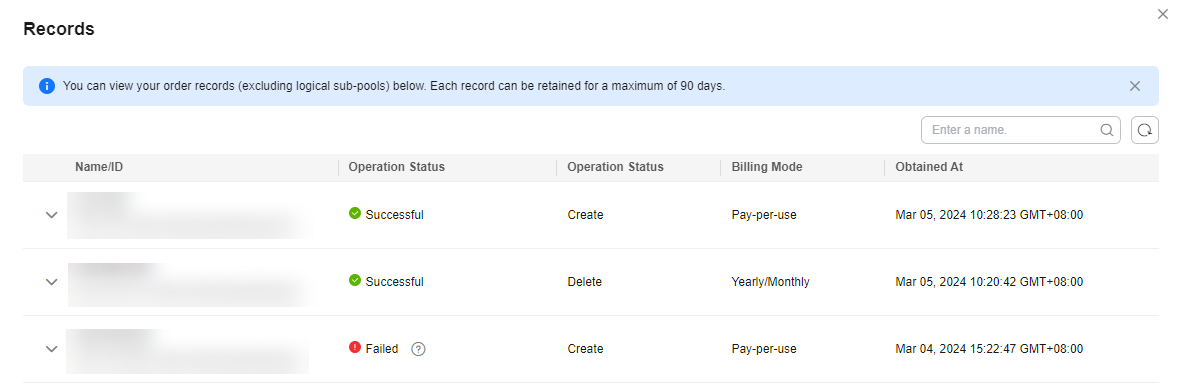Click the refresh icon beside the search box
This screenshot has width=1178, height=390.
pos(1144,130)
